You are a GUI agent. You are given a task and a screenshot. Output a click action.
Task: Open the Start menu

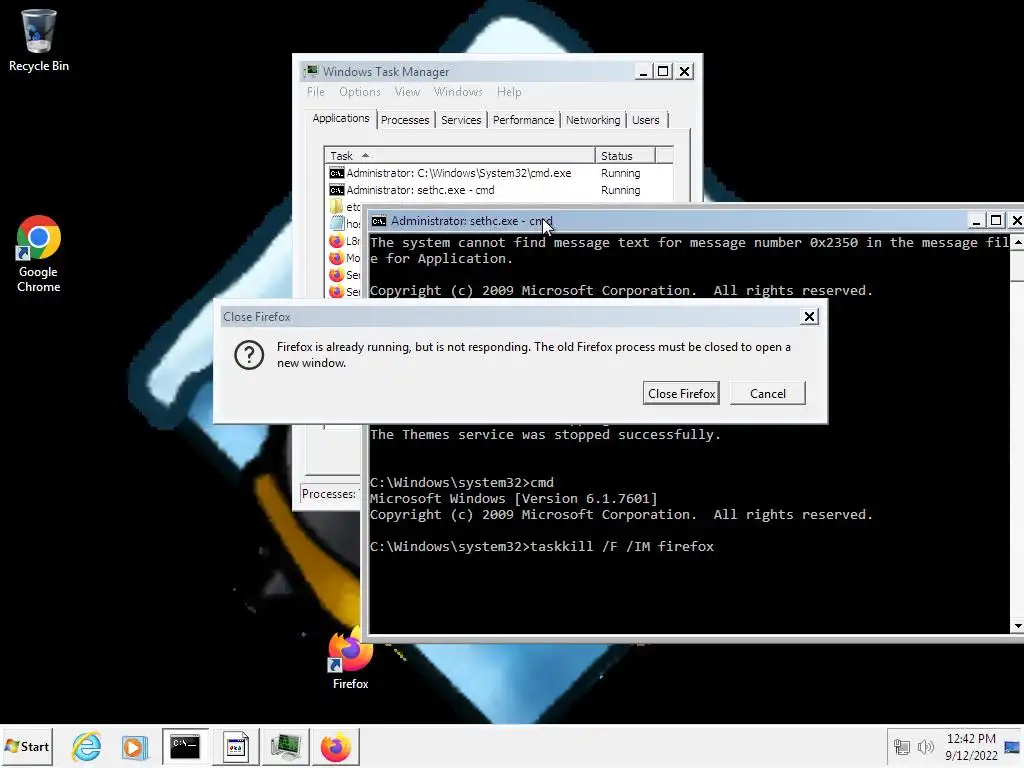pyautogui.click(x=27, y=746)
